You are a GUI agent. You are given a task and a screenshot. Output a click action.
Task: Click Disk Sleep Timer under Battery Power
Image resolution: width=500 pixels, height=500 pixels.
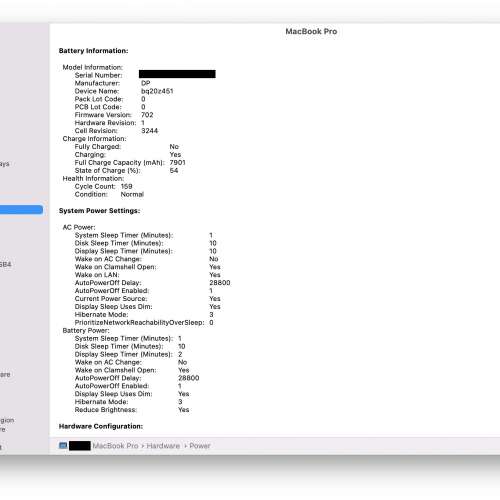click(x=119, y=347)
